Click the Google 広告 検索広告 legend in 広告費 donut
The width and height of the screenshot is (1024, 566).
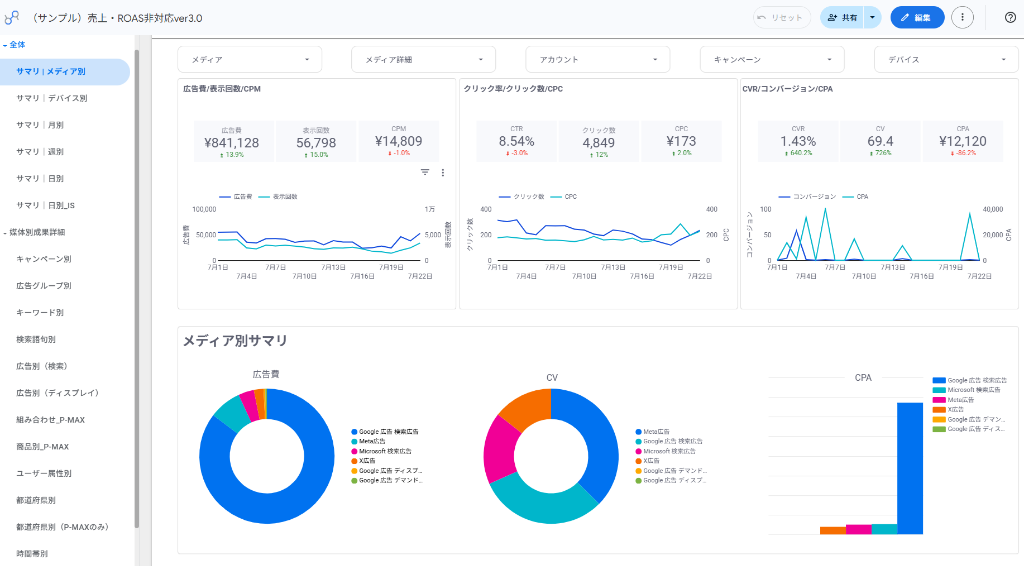385,432
